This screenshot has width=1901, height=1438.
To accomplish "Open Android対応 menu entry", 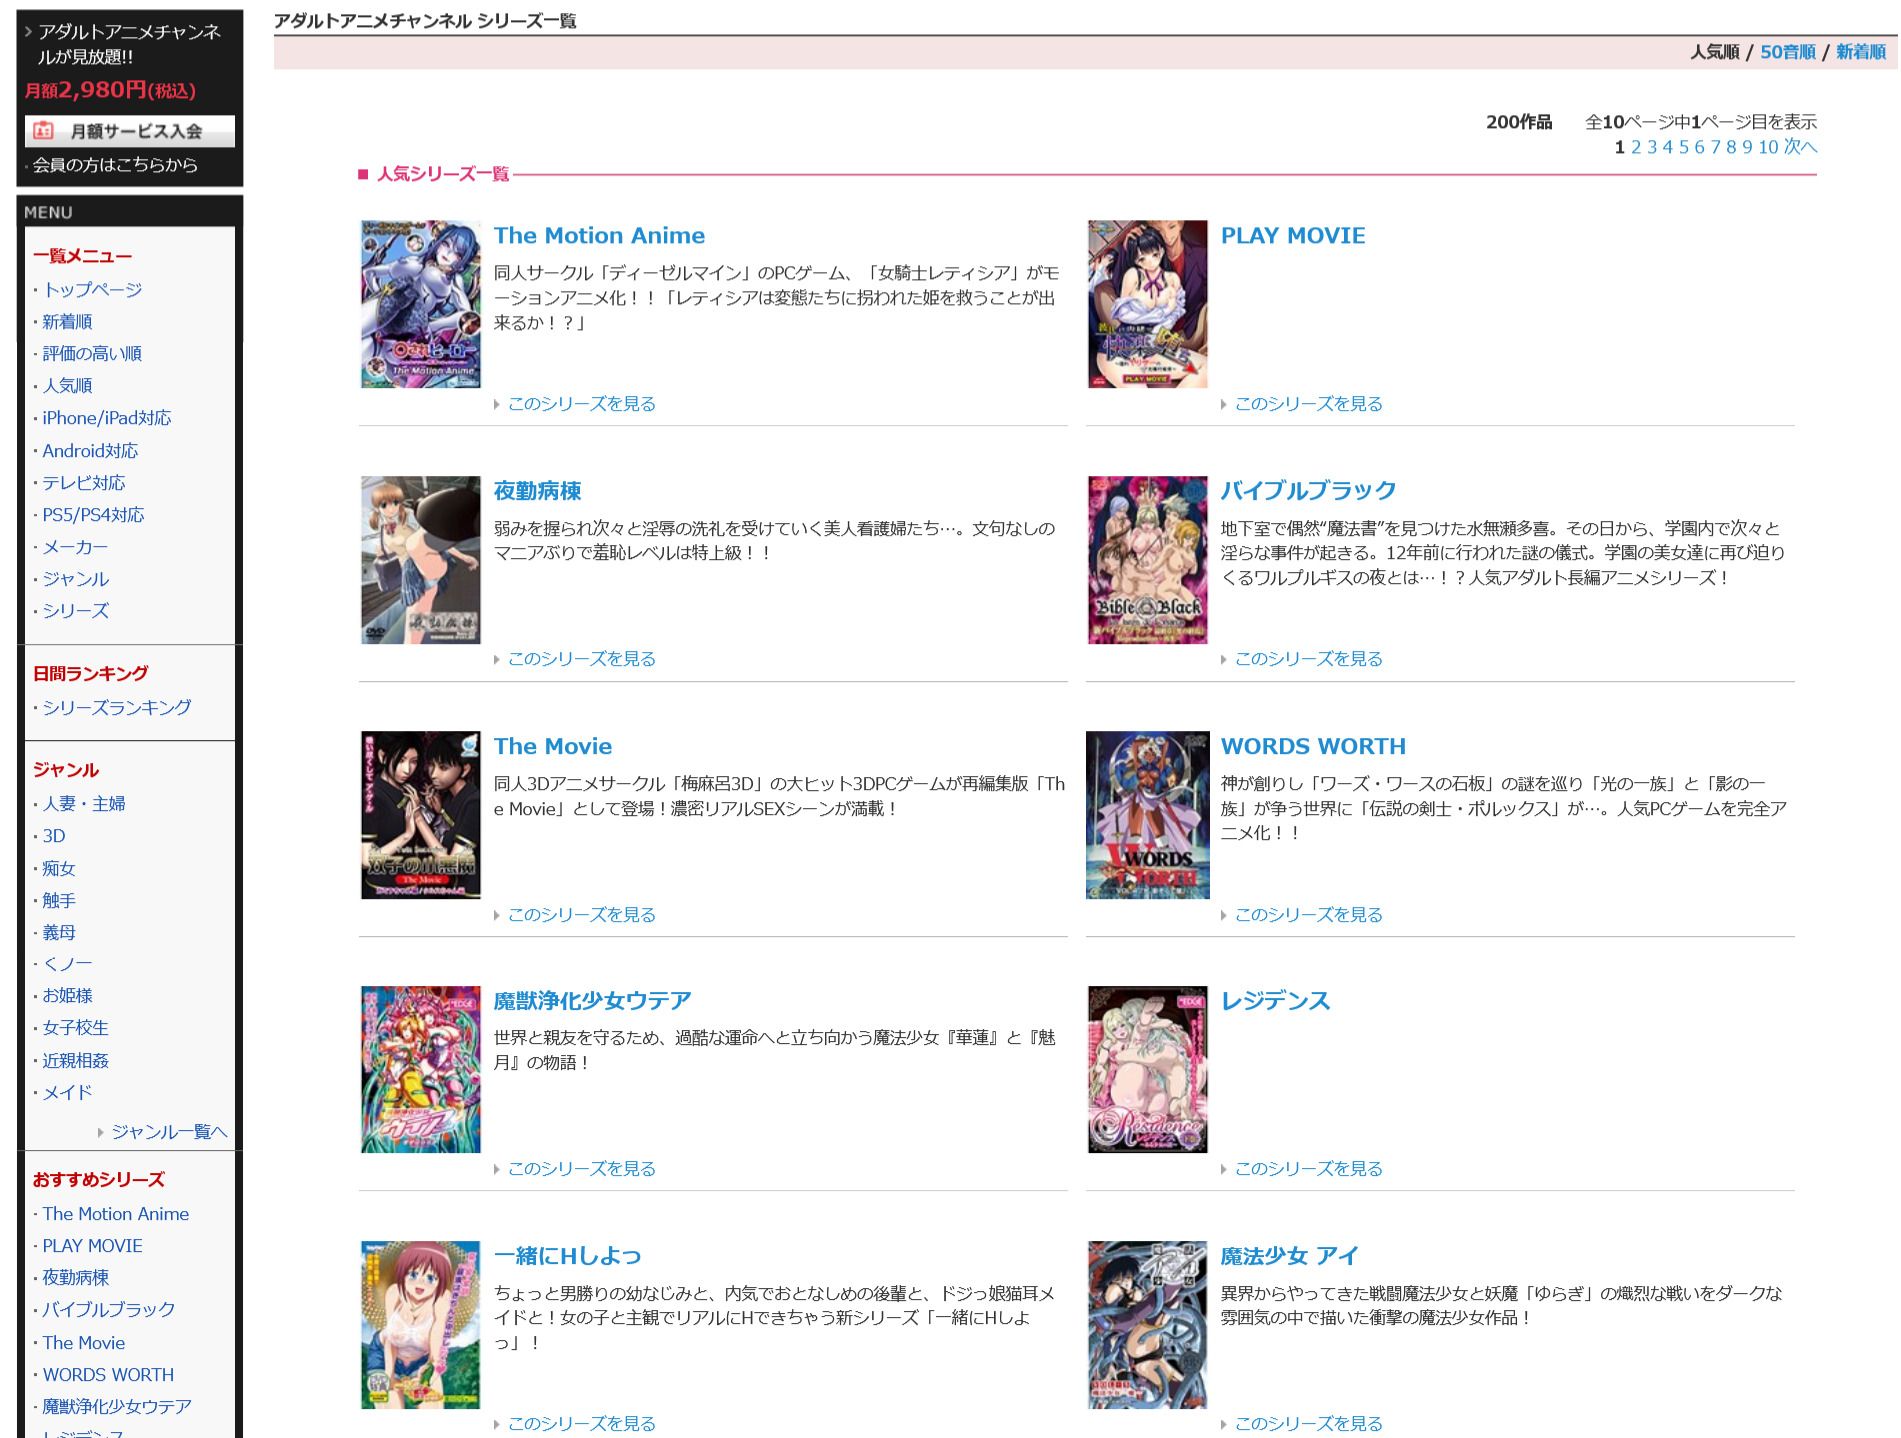I will 90,451.
